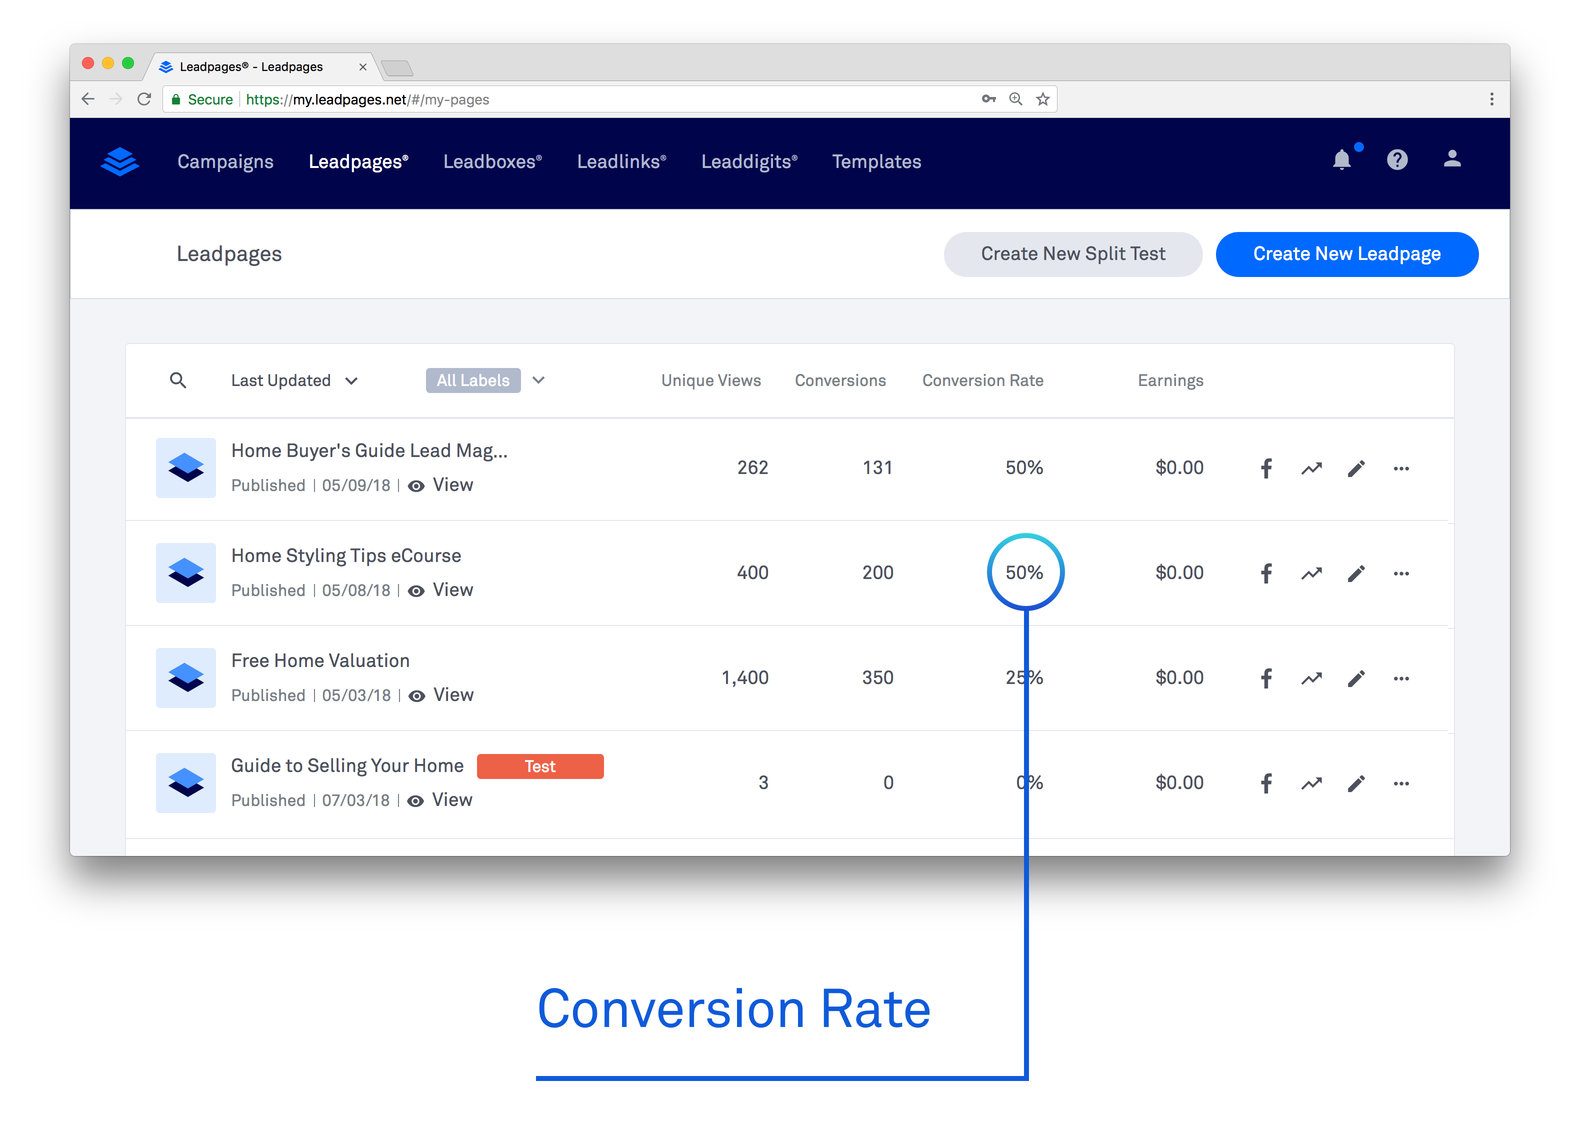Open the user account profile icon
1580x1145 pixels.
(1452, 159)
